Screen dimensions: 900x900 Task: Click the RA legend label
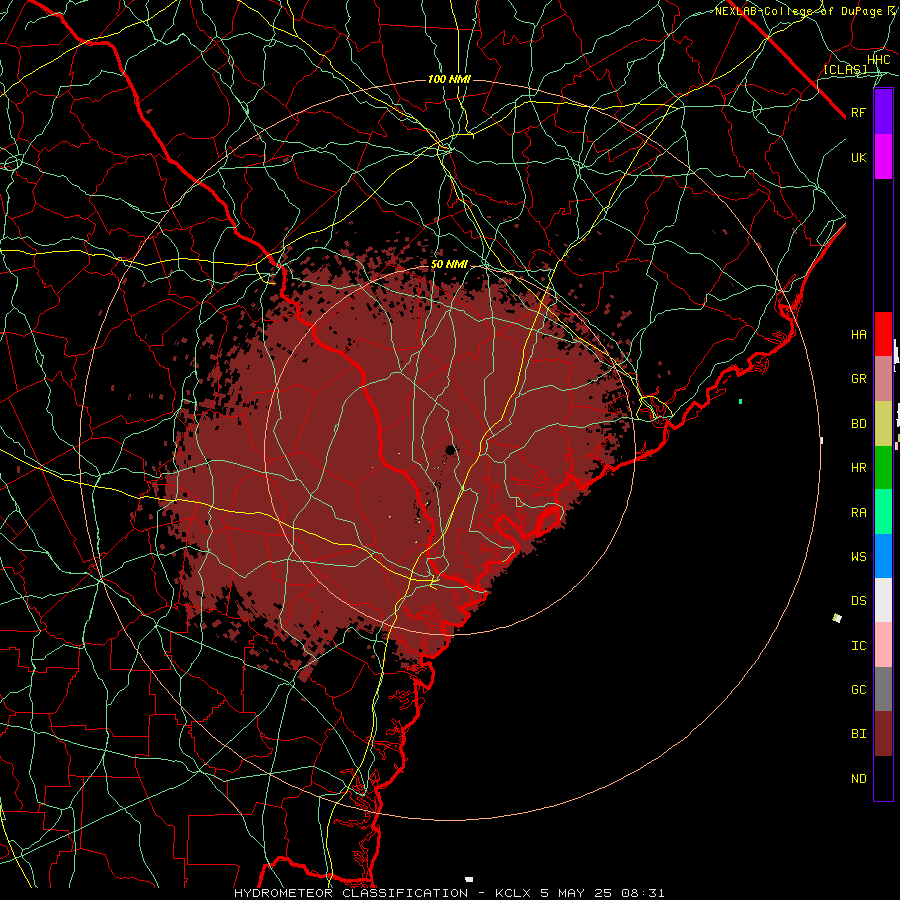[x=859, y=513]
